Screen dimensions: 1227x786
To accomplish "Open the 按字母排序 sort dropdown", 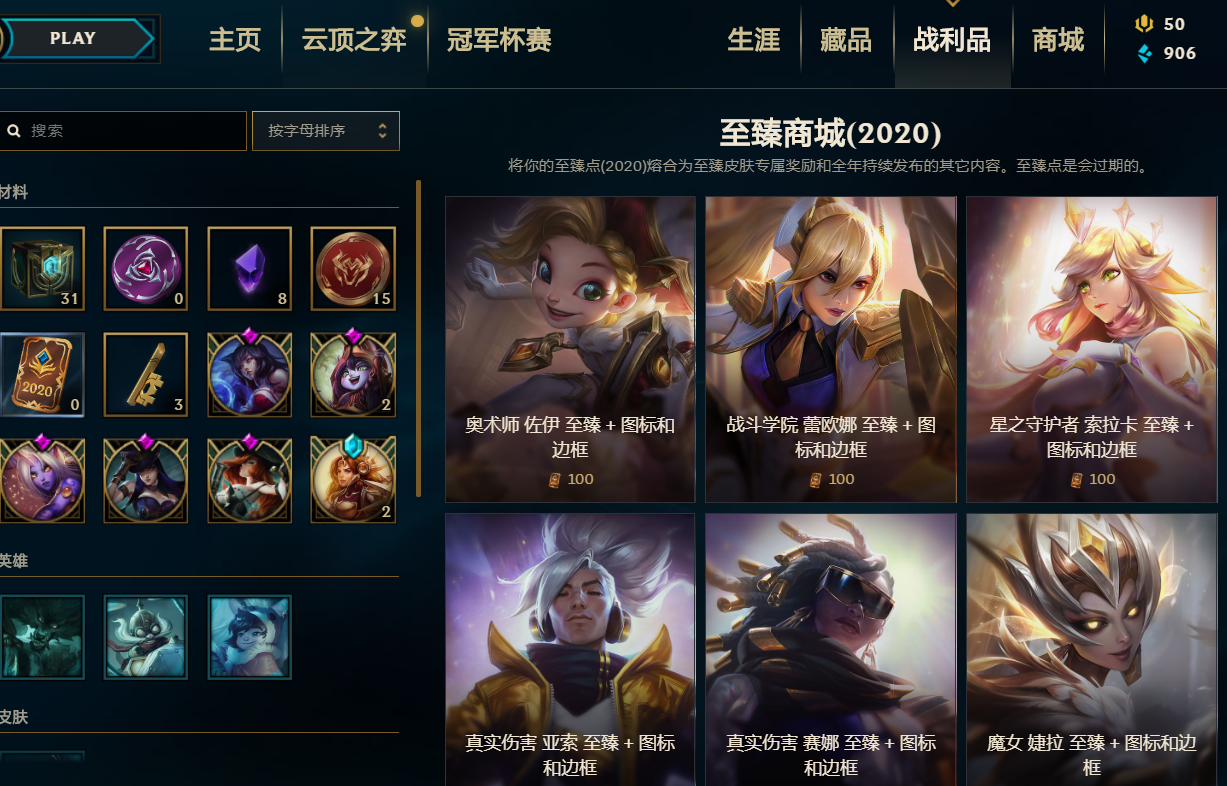I will pyautogui.click(x=326, y=131).
